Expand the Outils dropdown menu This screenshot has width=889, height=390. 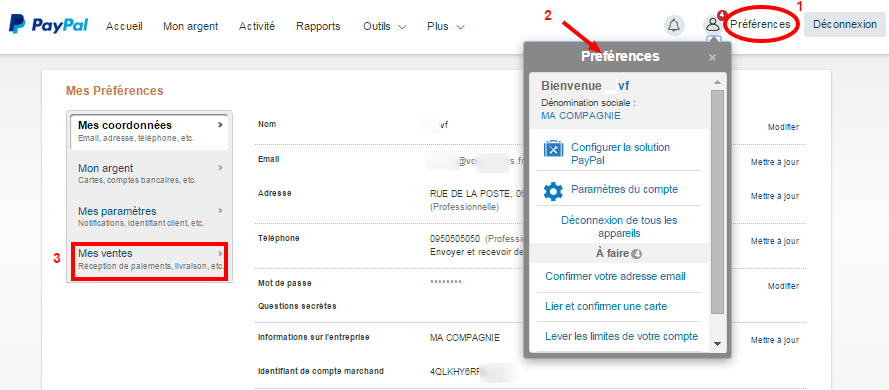click(x=384, y=26)
